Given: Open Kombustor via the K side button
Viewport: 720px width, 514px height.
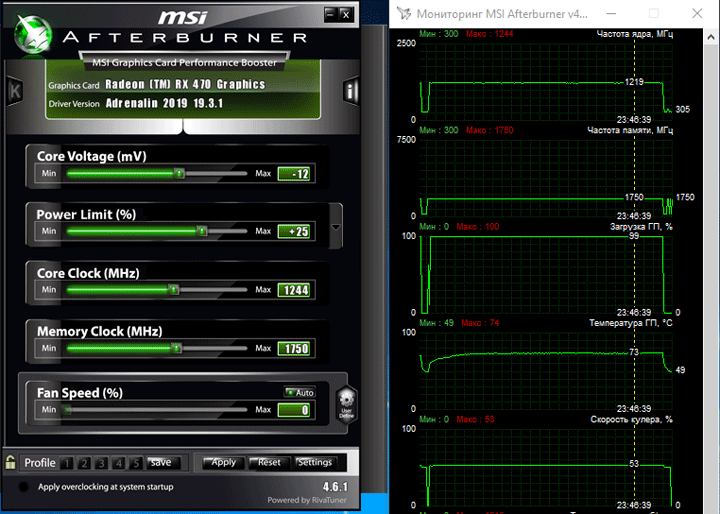Looking at the screenshot, I should pyautogui.click(x=15, y=91).
